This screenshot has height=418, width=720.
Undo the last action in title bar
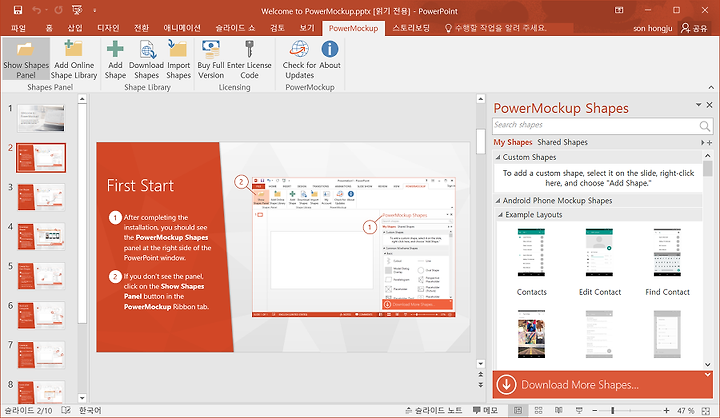tap(37, 10)
